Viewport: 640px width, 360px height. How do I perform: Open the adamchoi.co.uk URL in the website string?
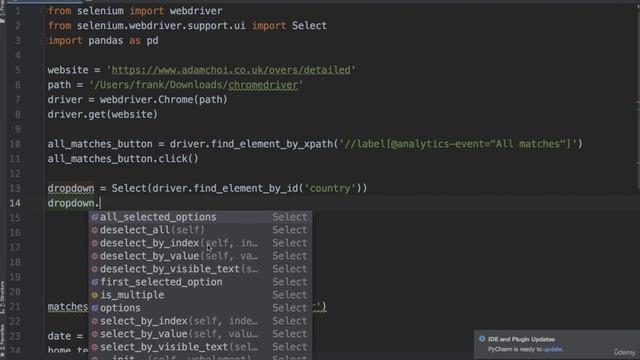point(231,70)
